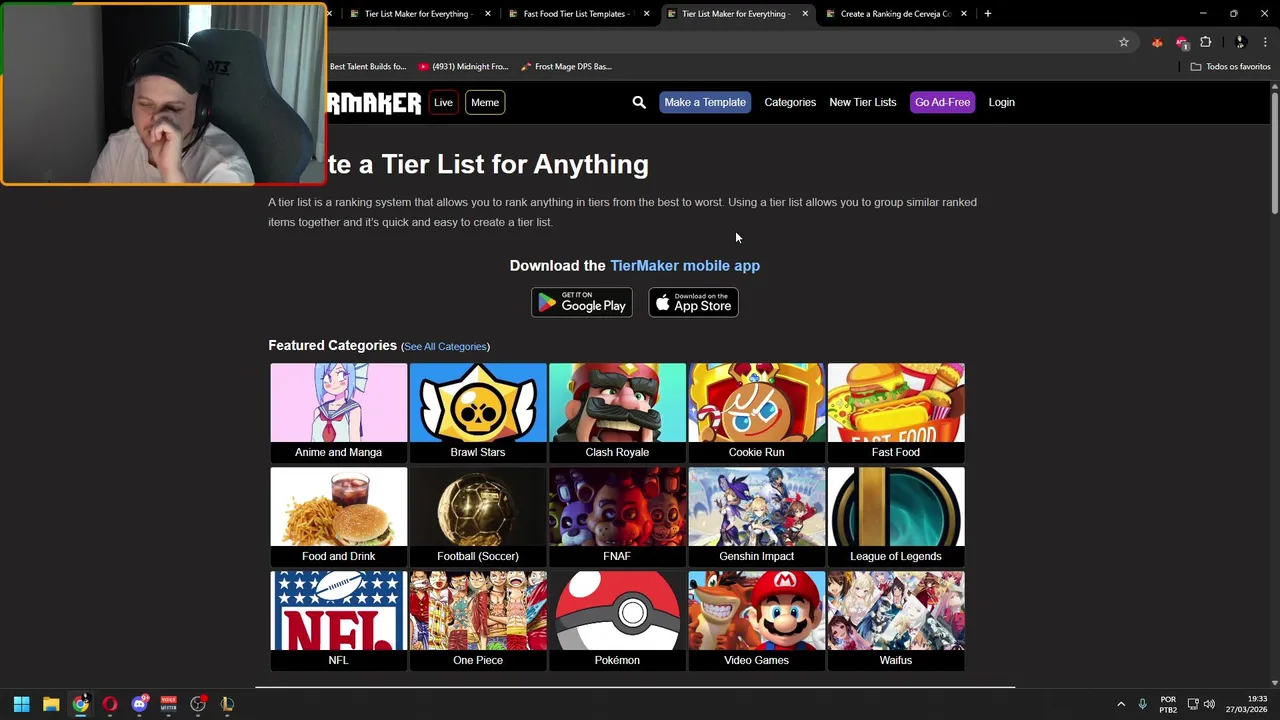Image resolution: width=1280 pixels, height=720 pixels.
Task: Open the Video Games category
Action: coord(756,620)
